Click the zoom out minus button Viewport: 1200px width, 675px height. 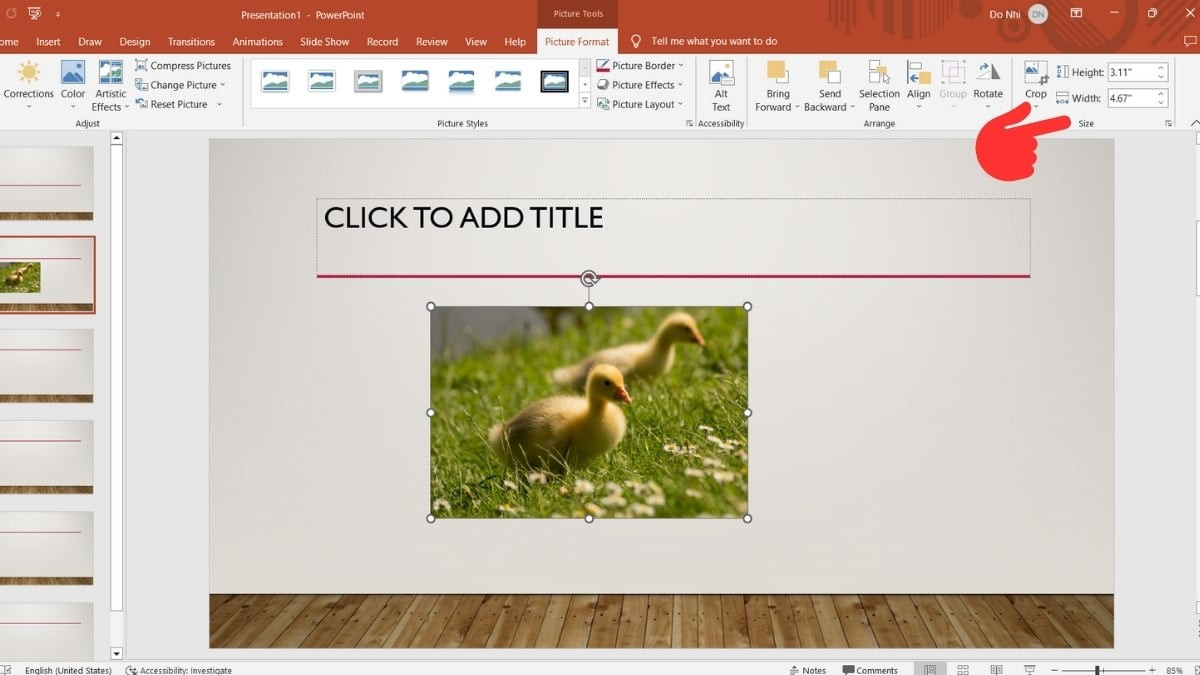tap(1055, 670)
